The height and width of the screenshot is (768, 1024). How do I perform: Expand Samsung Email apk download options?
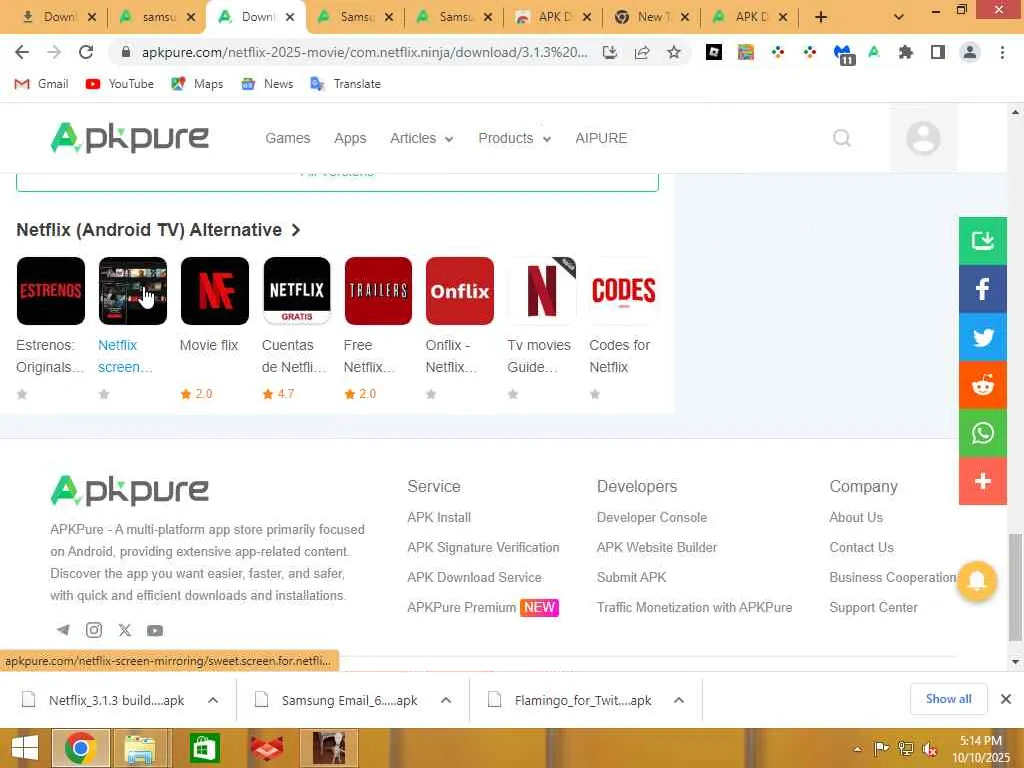click(x=446, y=700)
